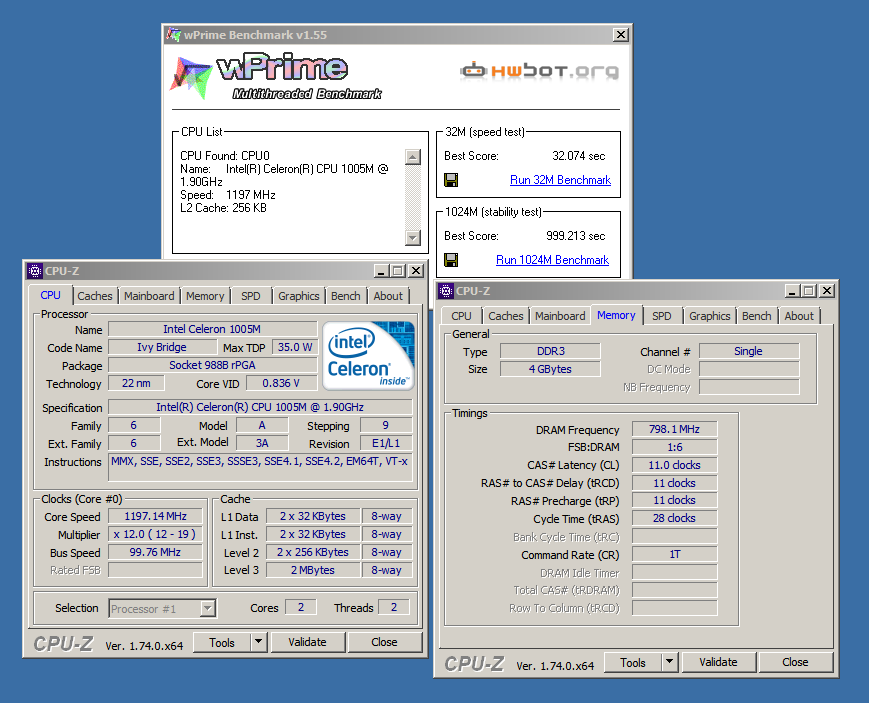
Task: Select Memory tab in right CPU-Z
Action: click(616, 315)
